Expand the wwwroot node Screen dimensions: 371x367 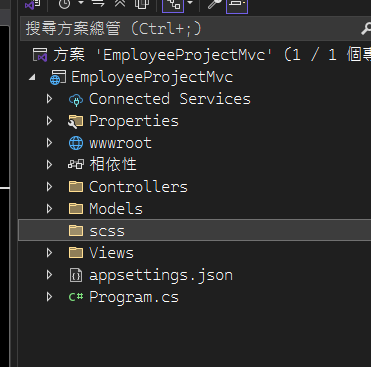[x=50, y=143]
